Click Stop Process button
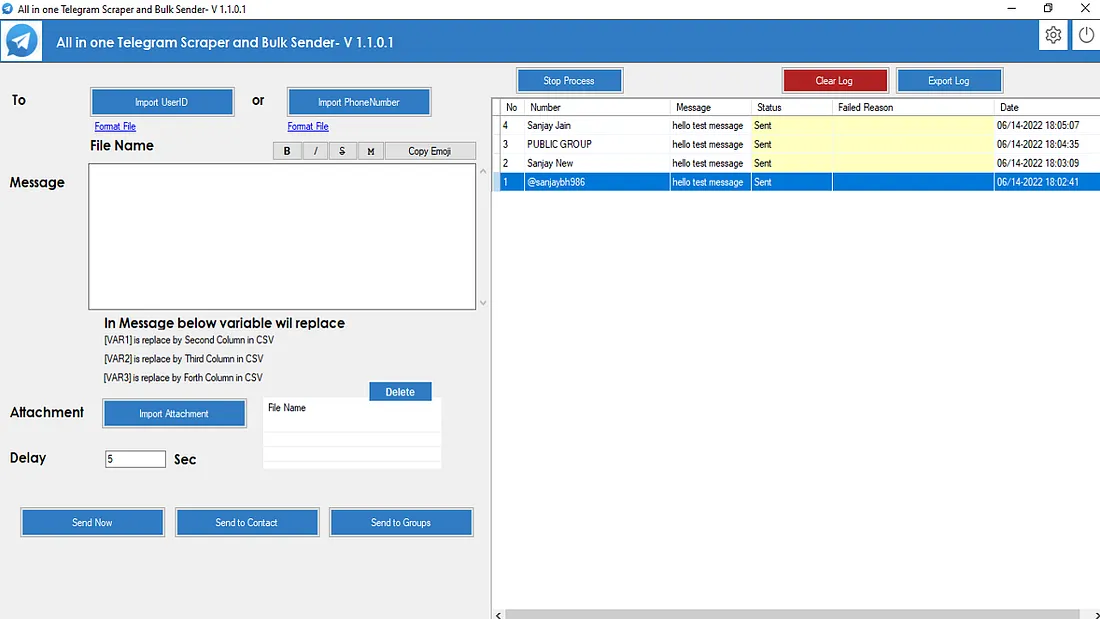This screenshot has width=1100, height=619. [x=569, y=81]
